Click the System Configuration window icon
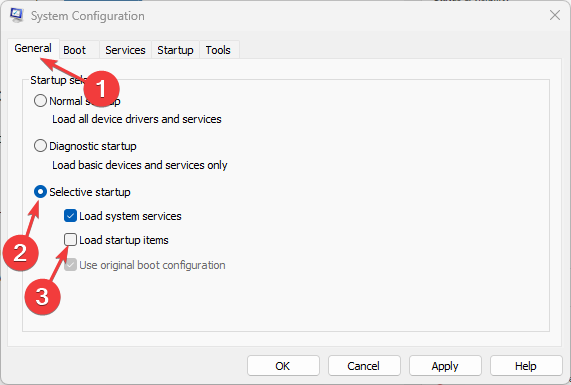Screen dimensions: 571x385 click(x=17, y=15)
